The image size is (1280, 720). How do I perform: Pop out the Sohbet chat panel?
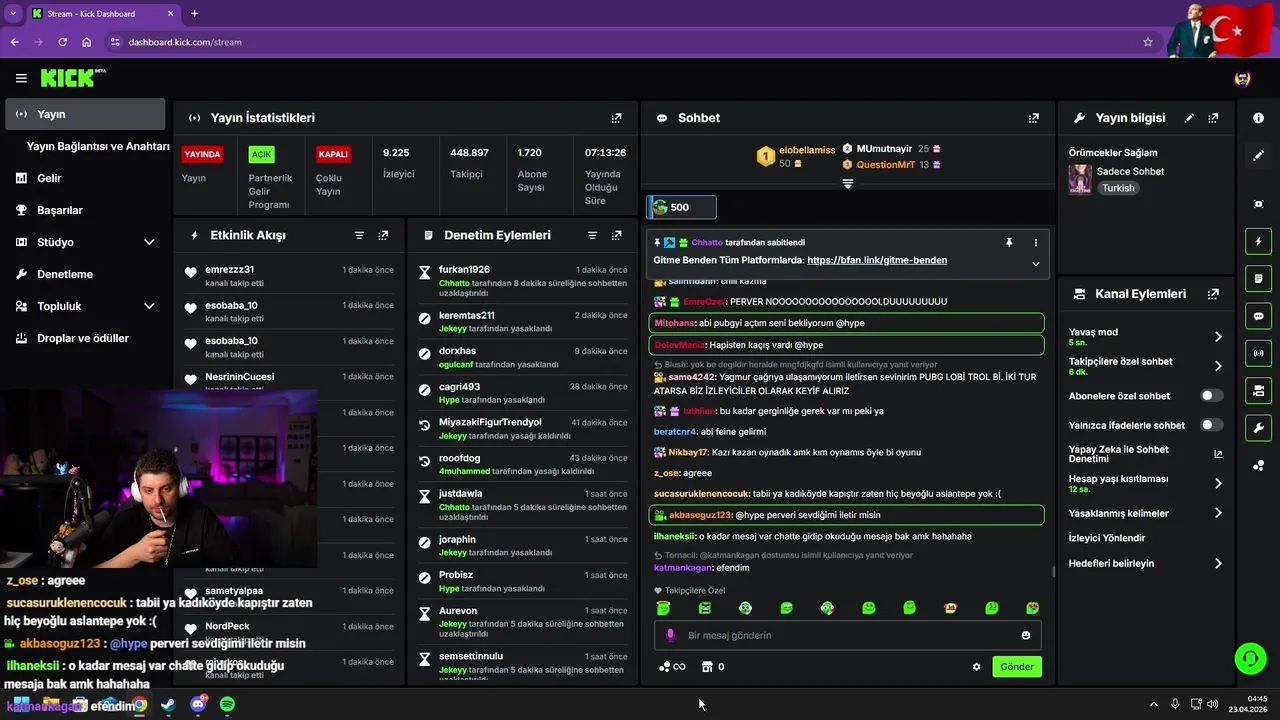click(1033, 118)
